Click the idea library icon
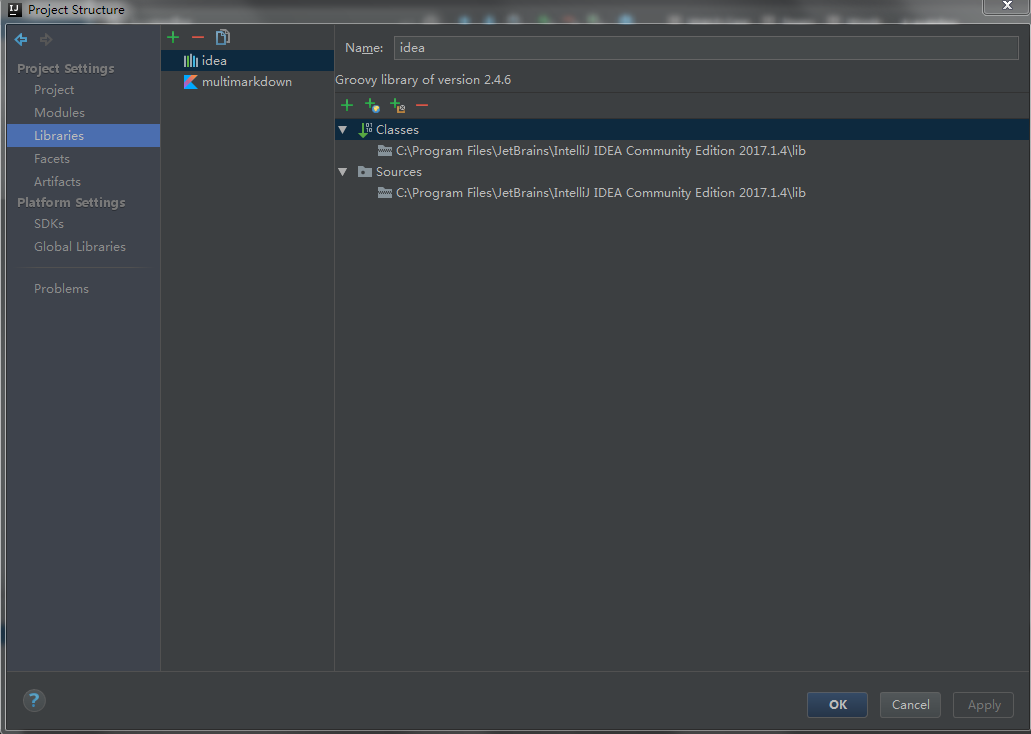This screenshot has height=734, width=1031. pos(191,61)
